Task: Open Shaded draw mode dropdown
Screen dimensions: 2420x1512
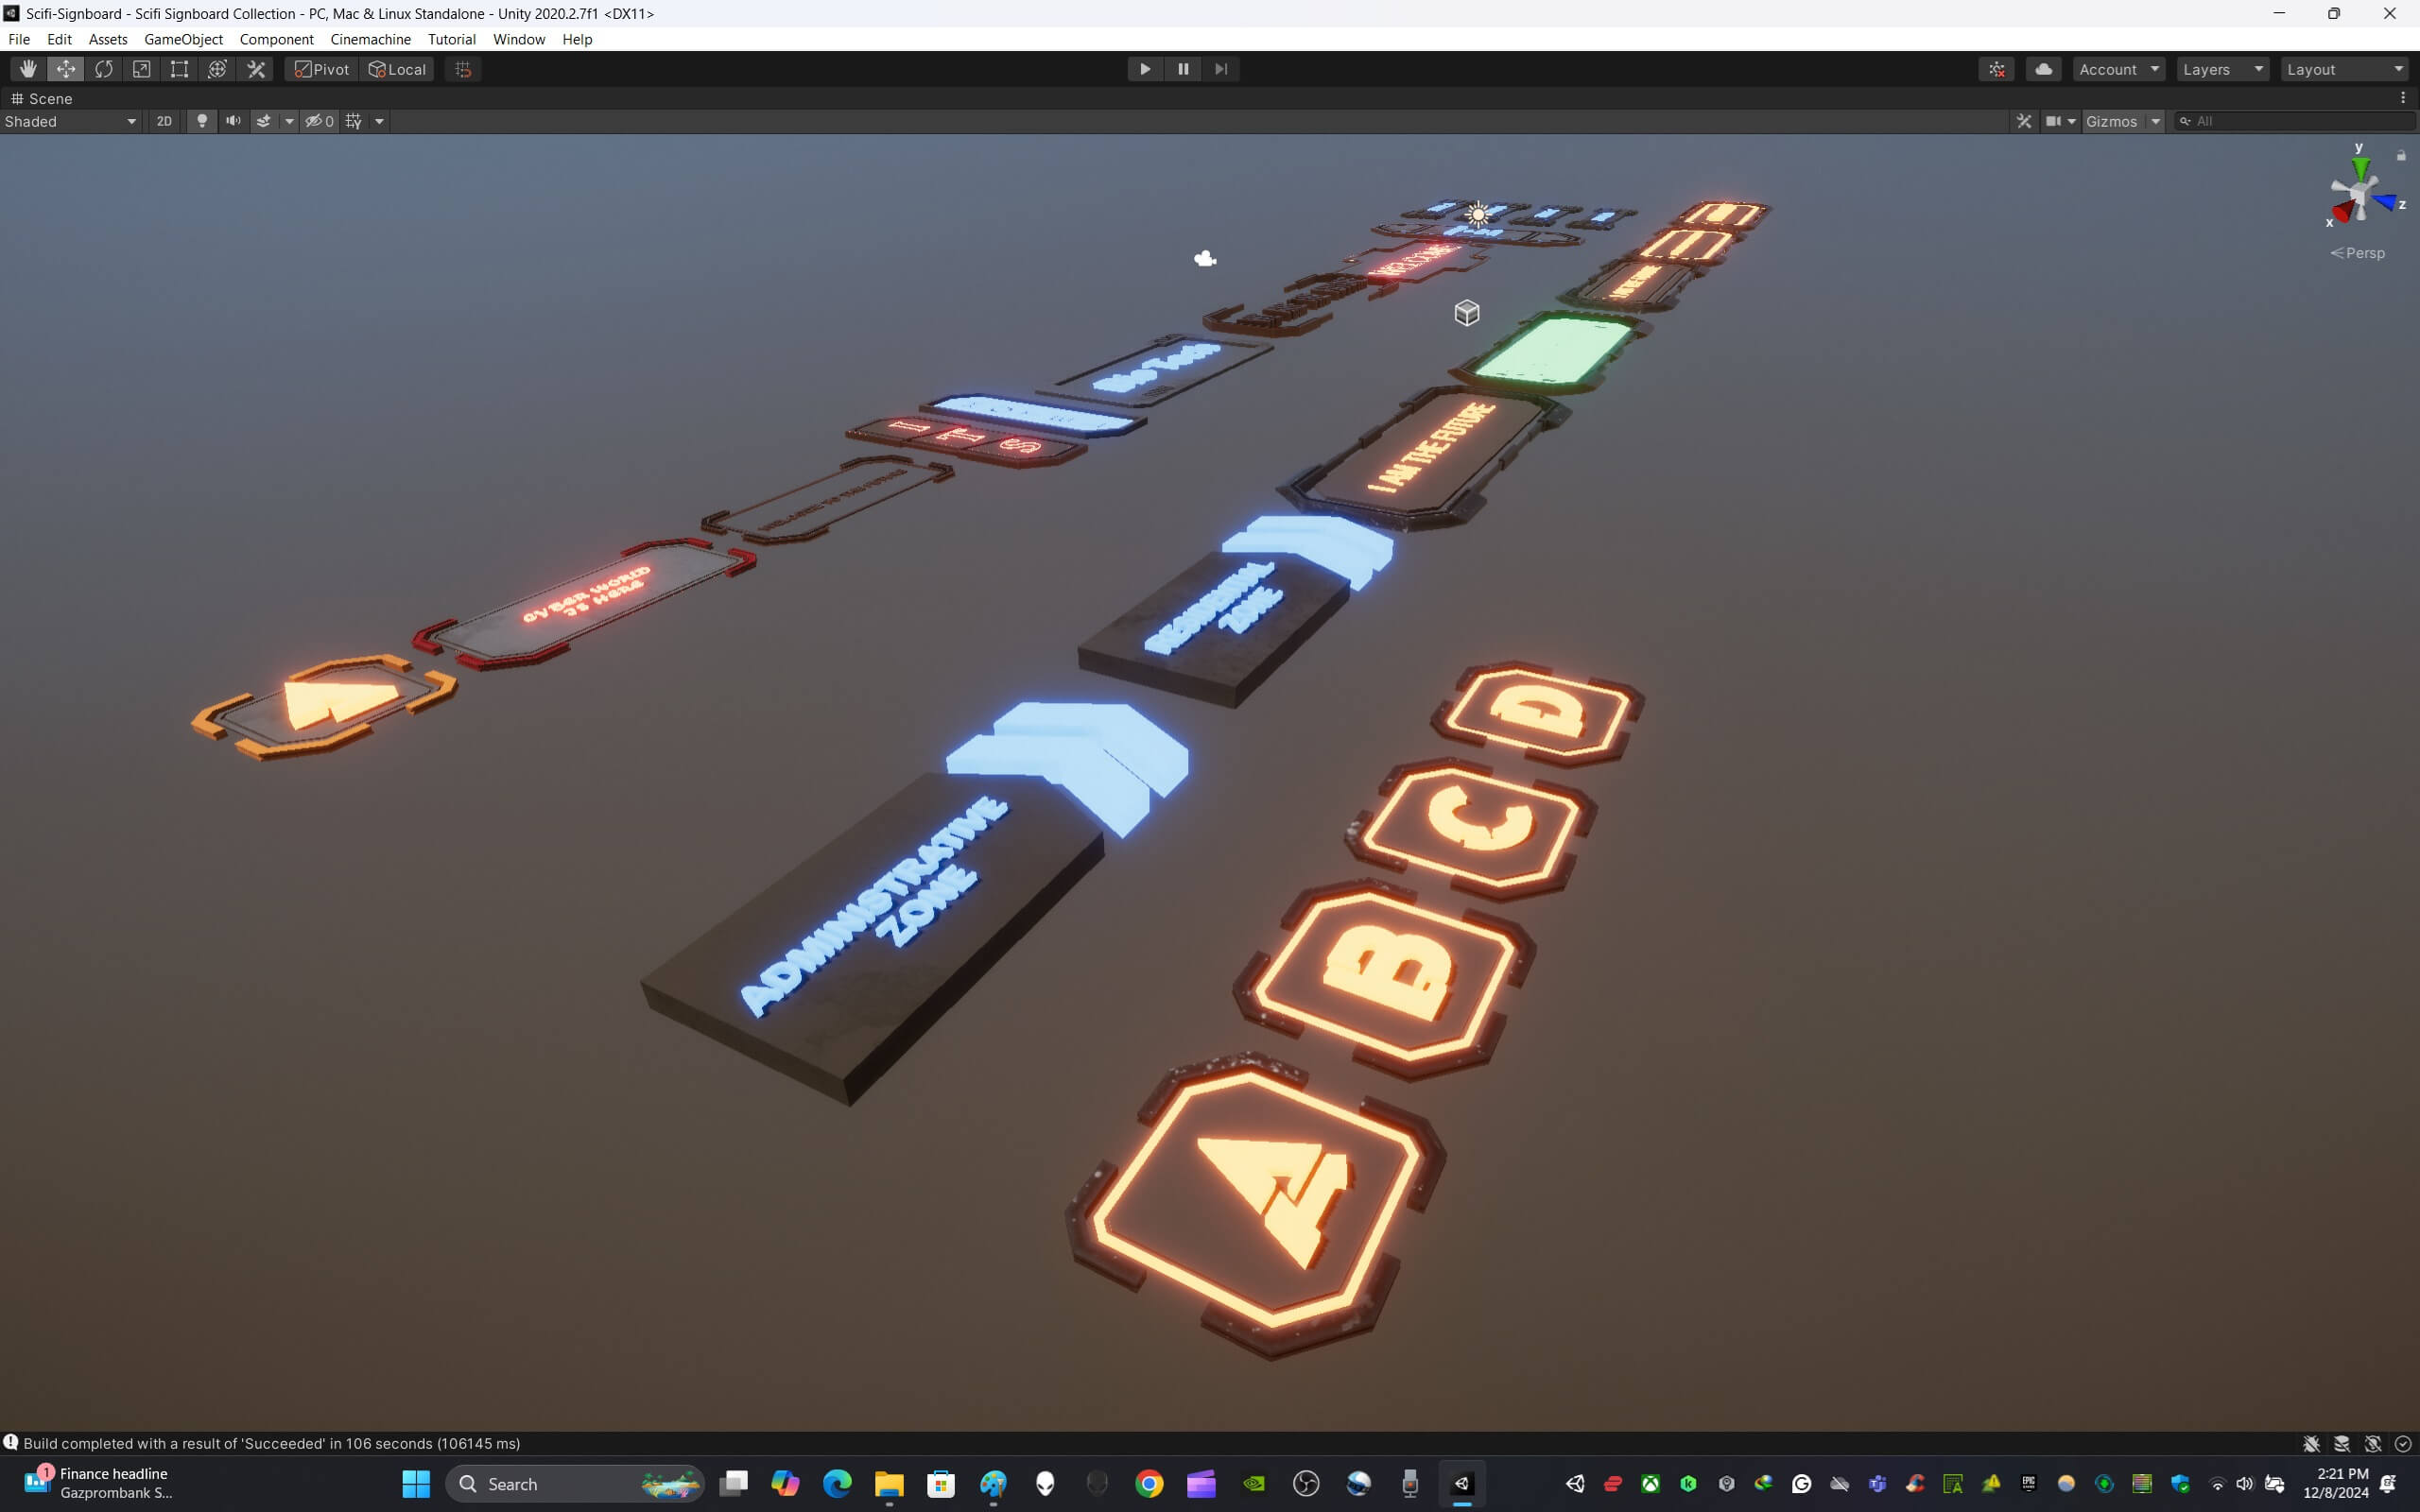Action: click(x=70, y=121)
